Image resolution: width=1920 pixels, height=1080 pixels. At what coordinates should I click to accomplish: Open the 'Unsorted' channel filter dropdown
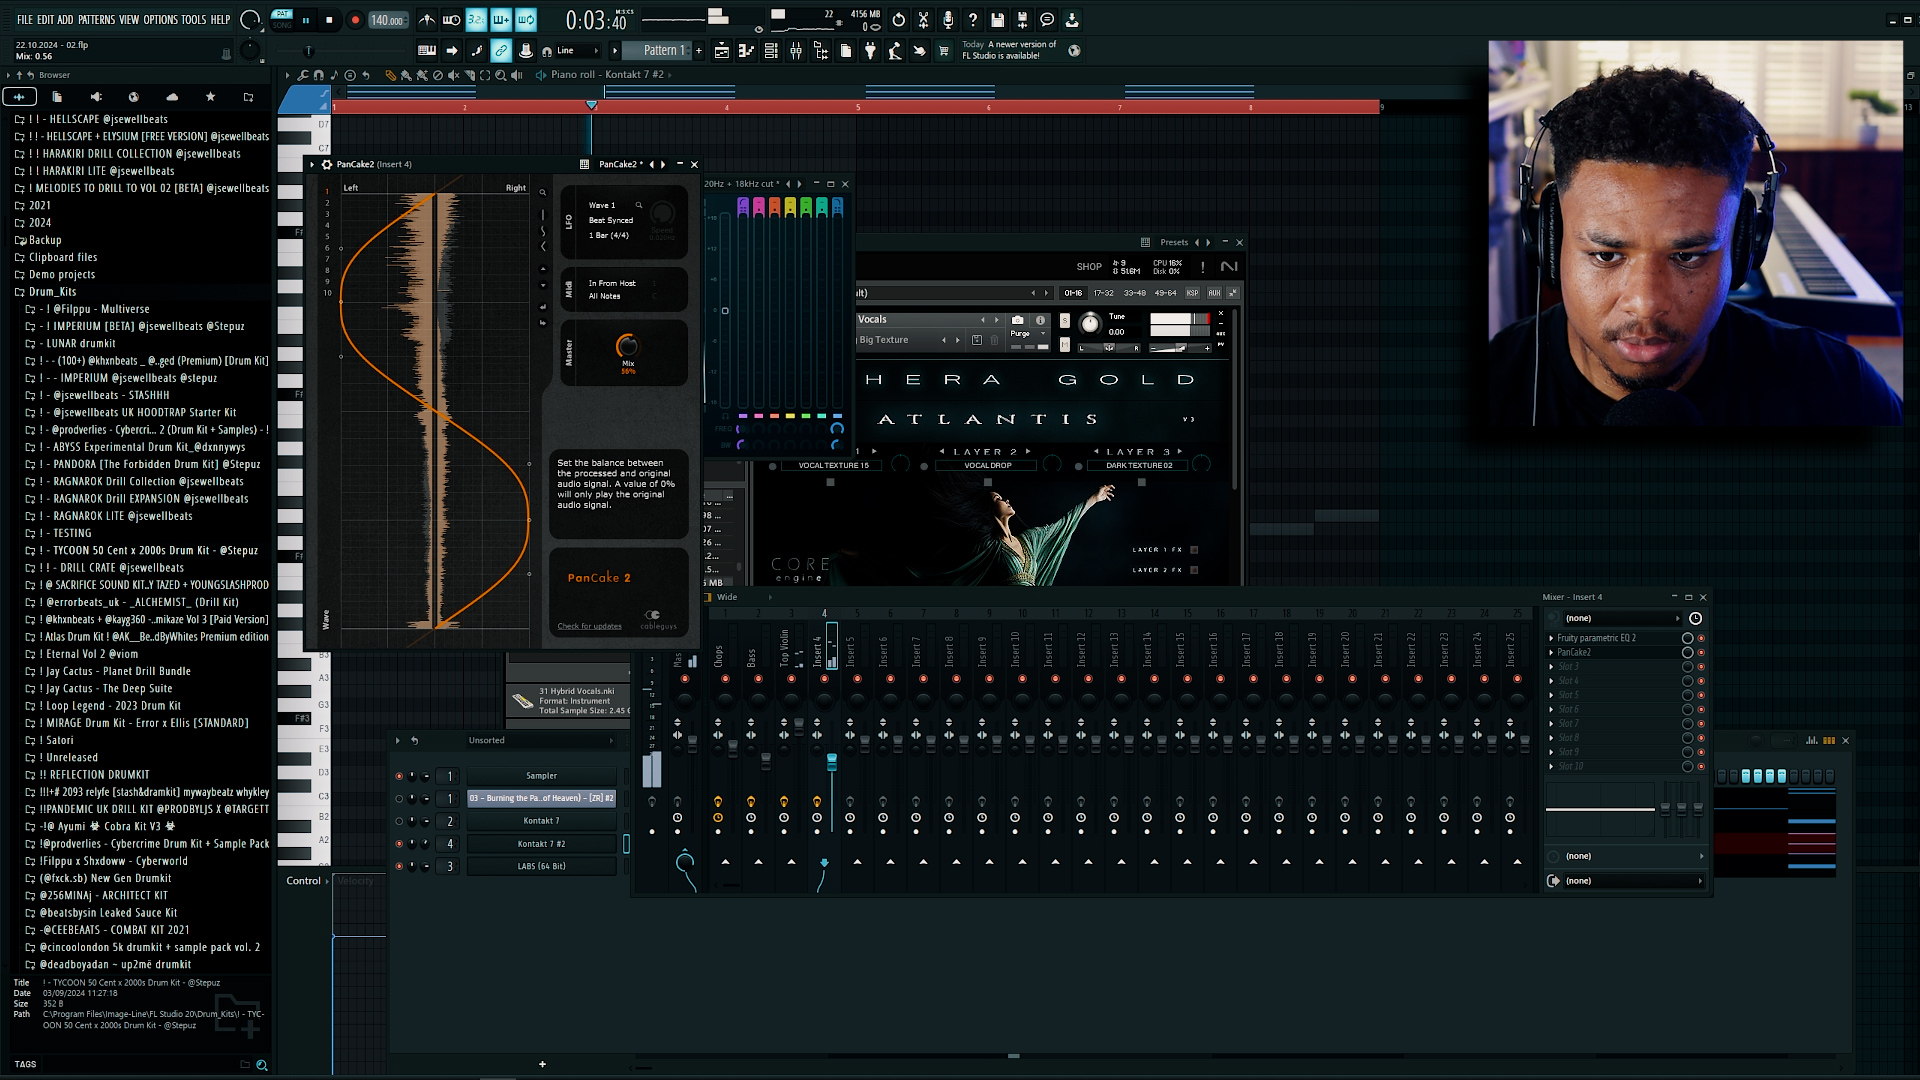point(540,741)
